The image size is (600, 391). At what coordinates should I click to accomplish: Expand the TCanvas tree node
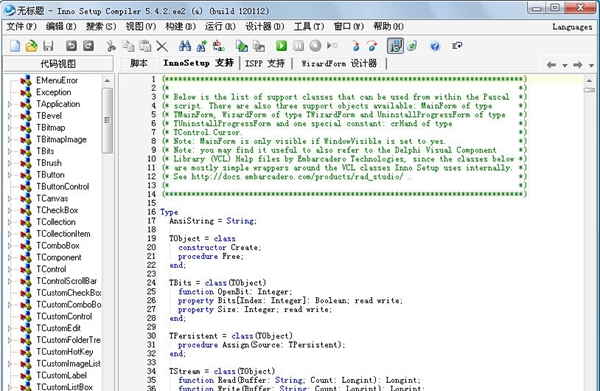pos(10,199)
